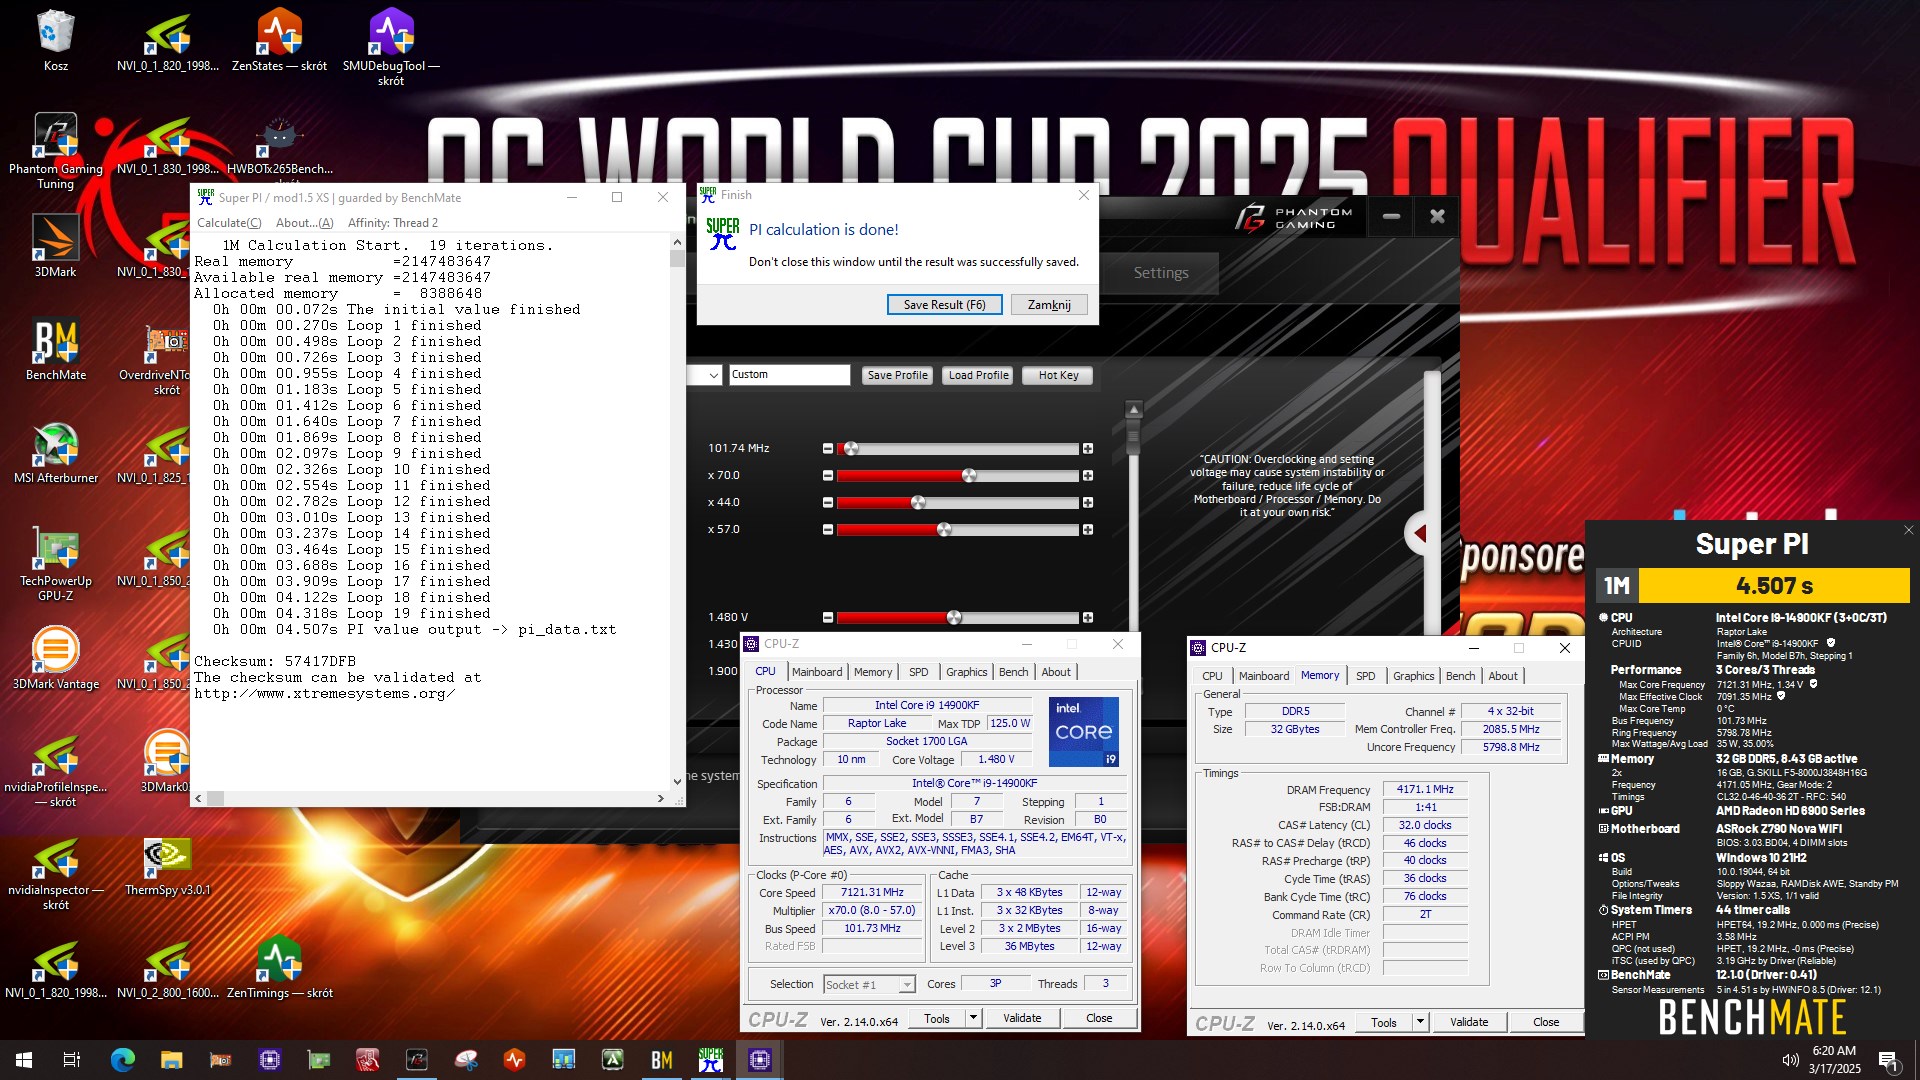Open MSI Afterburner desktop icon

56,452
